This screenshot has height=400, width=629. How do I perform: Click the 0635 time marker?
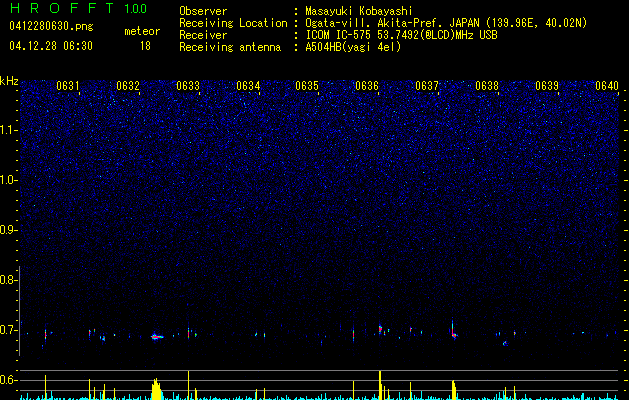click(307, 86)
